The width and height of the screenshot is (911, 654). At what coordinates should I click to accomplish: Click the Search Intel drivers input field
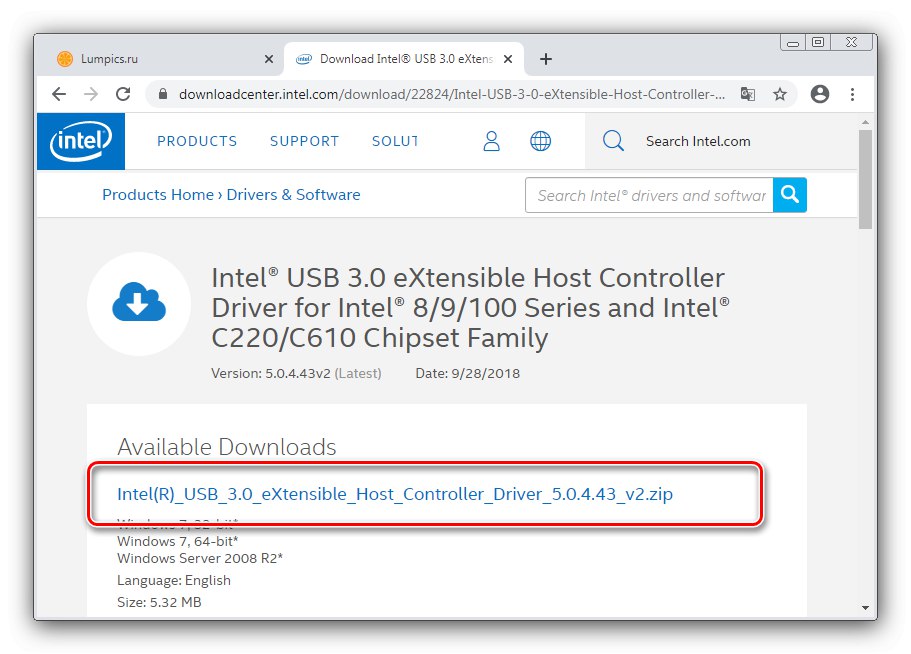pos(650,195)
